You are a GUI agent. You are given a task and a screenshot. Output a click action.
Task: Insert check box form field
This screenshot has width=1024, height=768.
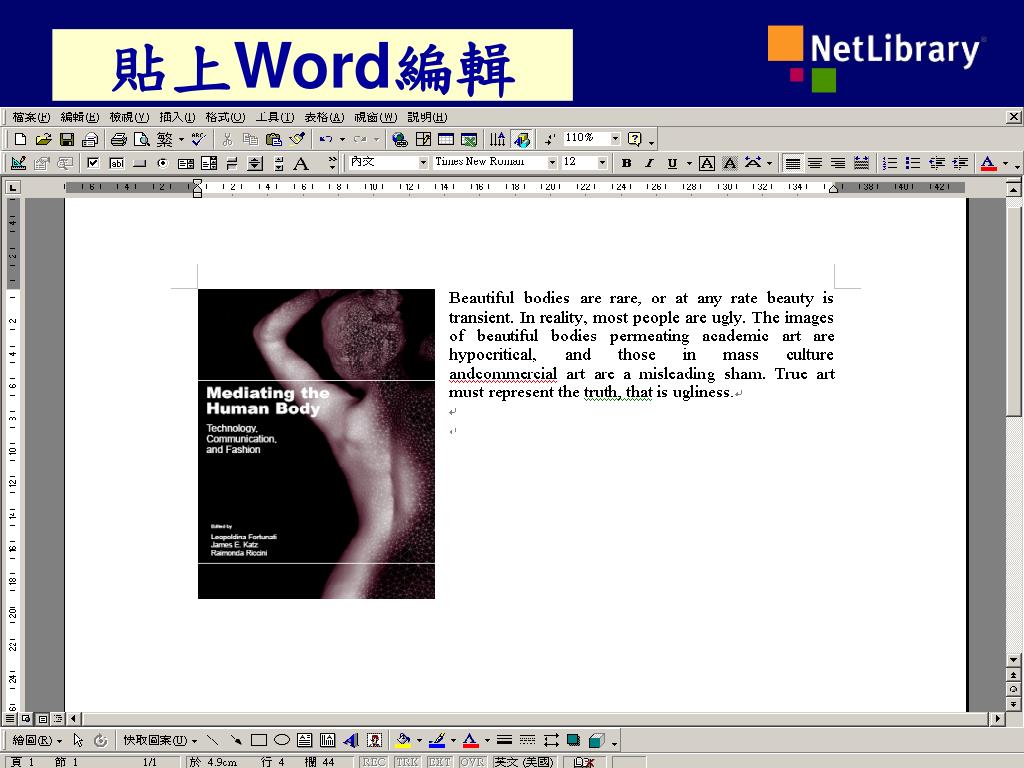pyautogui.click(x=93, y=163)
